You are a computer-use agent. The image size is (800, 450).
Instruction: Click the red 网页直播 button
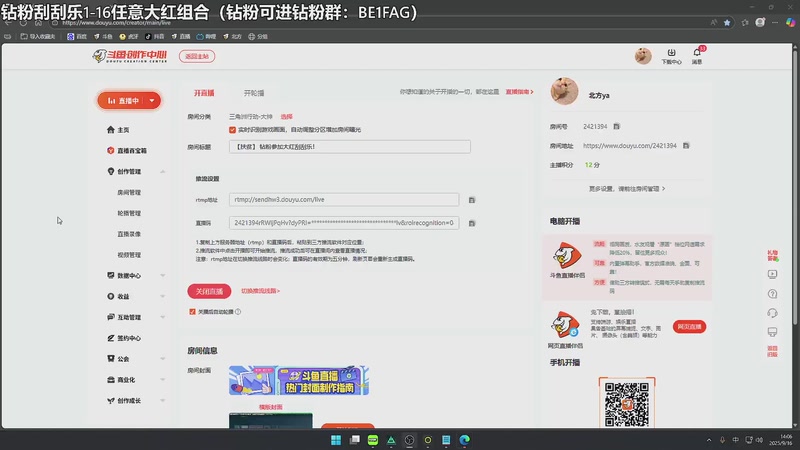689,327
